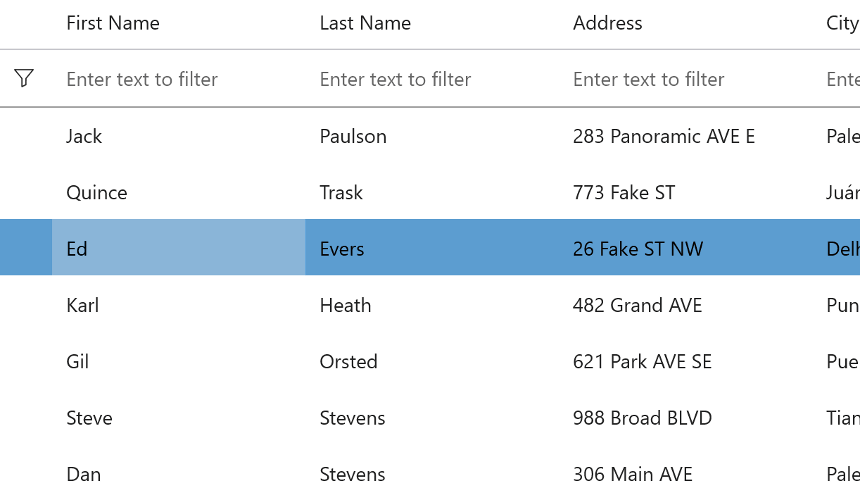This screenshot has height=500, width=860.
Task: Select the Karl first name cell
Action: pyautogui.click(x=82, y=305)
